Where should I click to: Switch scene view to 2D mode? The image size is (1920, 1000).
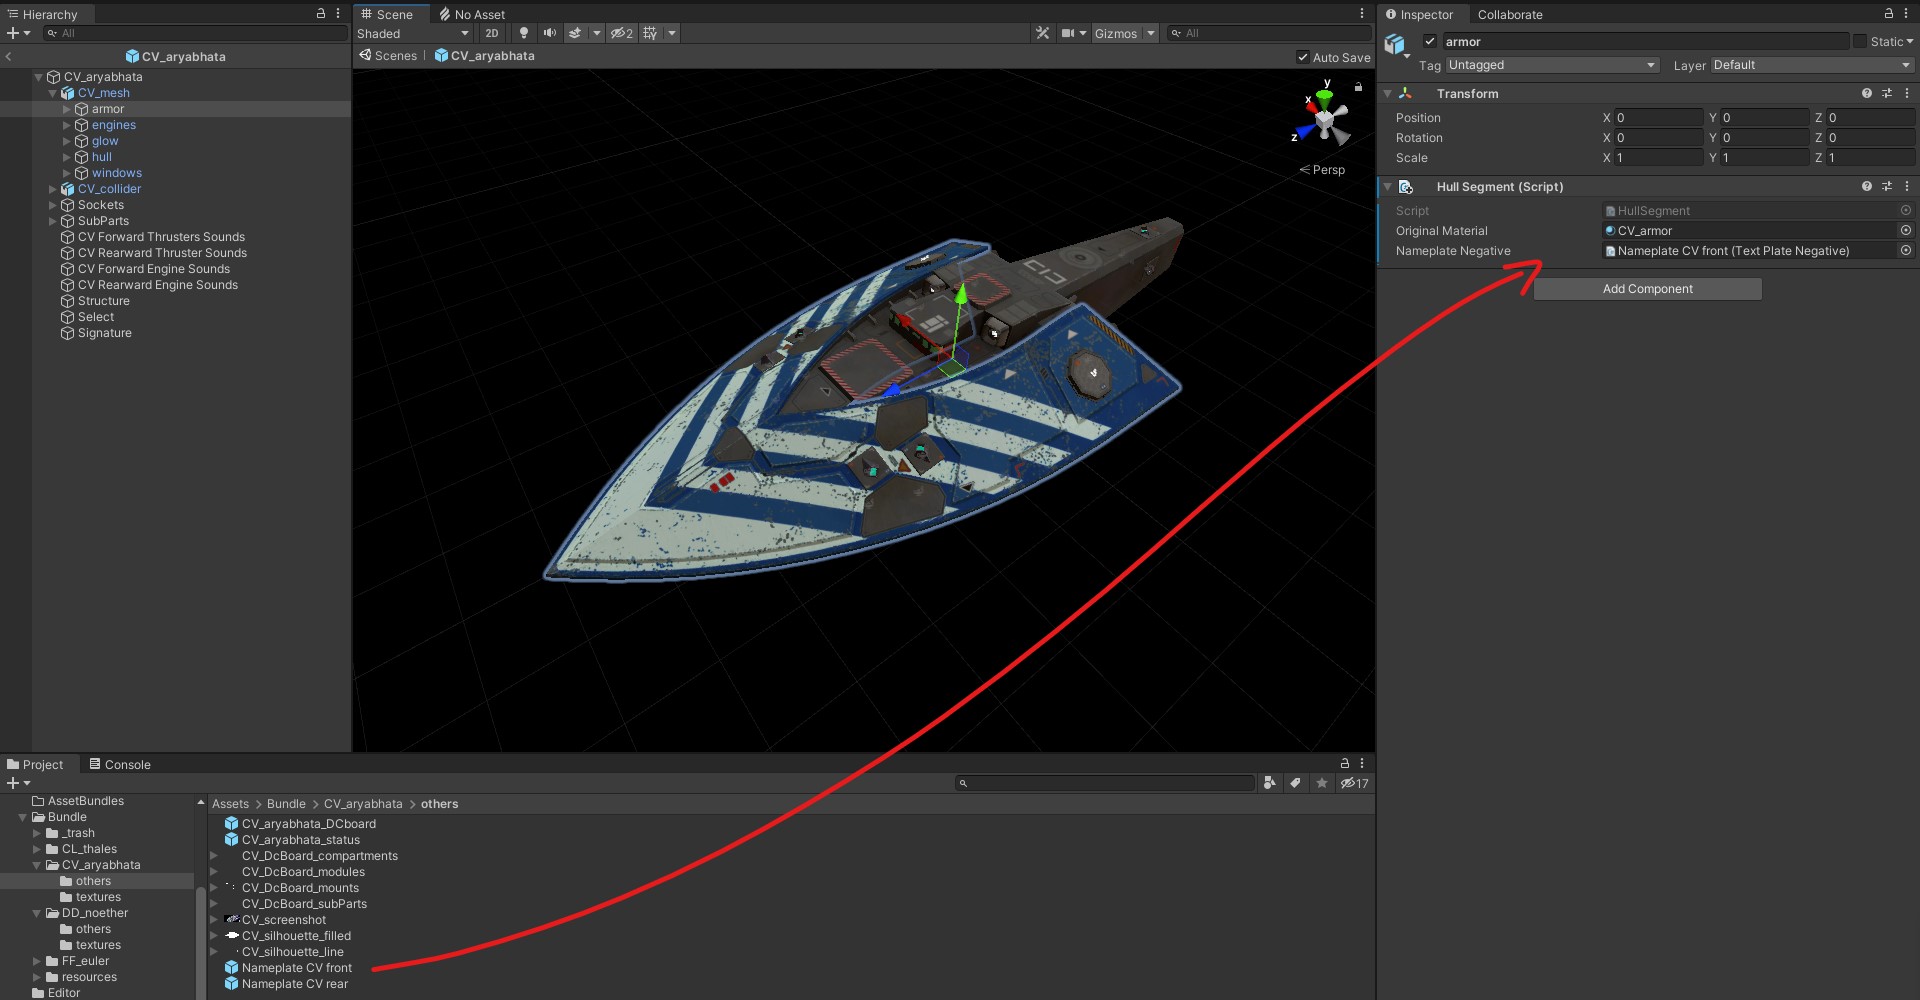click(x=491, y=33)
